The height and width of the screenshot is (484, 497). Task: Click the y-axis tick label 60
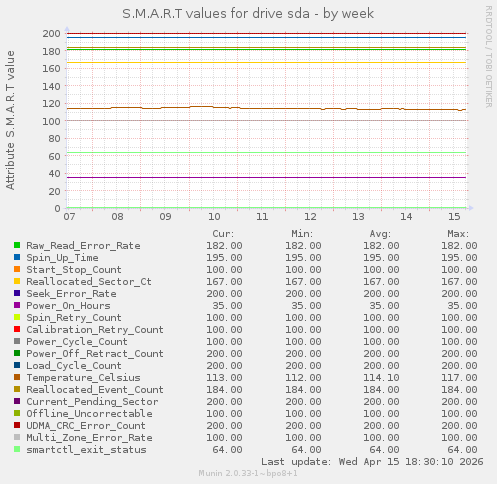pos(54,156)
